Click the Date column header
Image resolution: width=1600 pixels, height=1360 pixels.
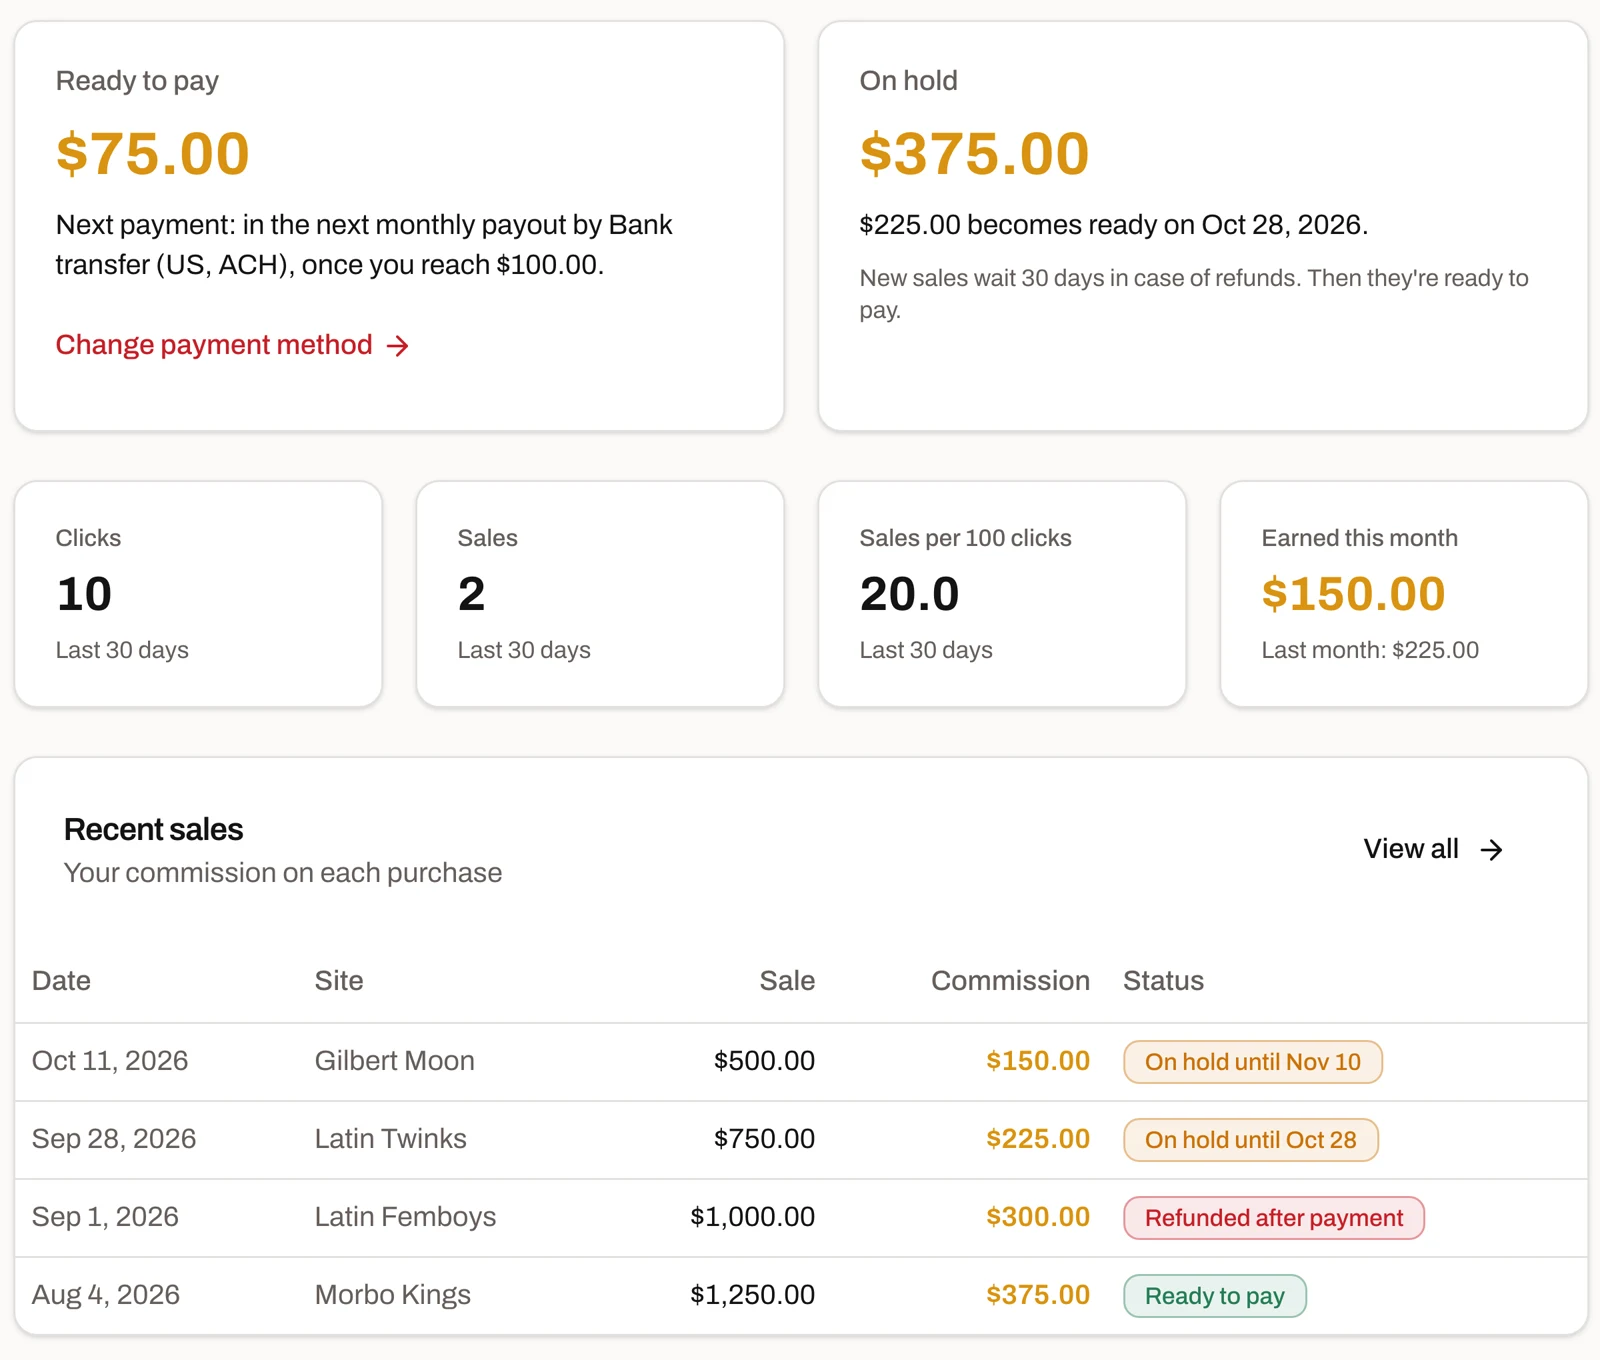coord(61,981)
